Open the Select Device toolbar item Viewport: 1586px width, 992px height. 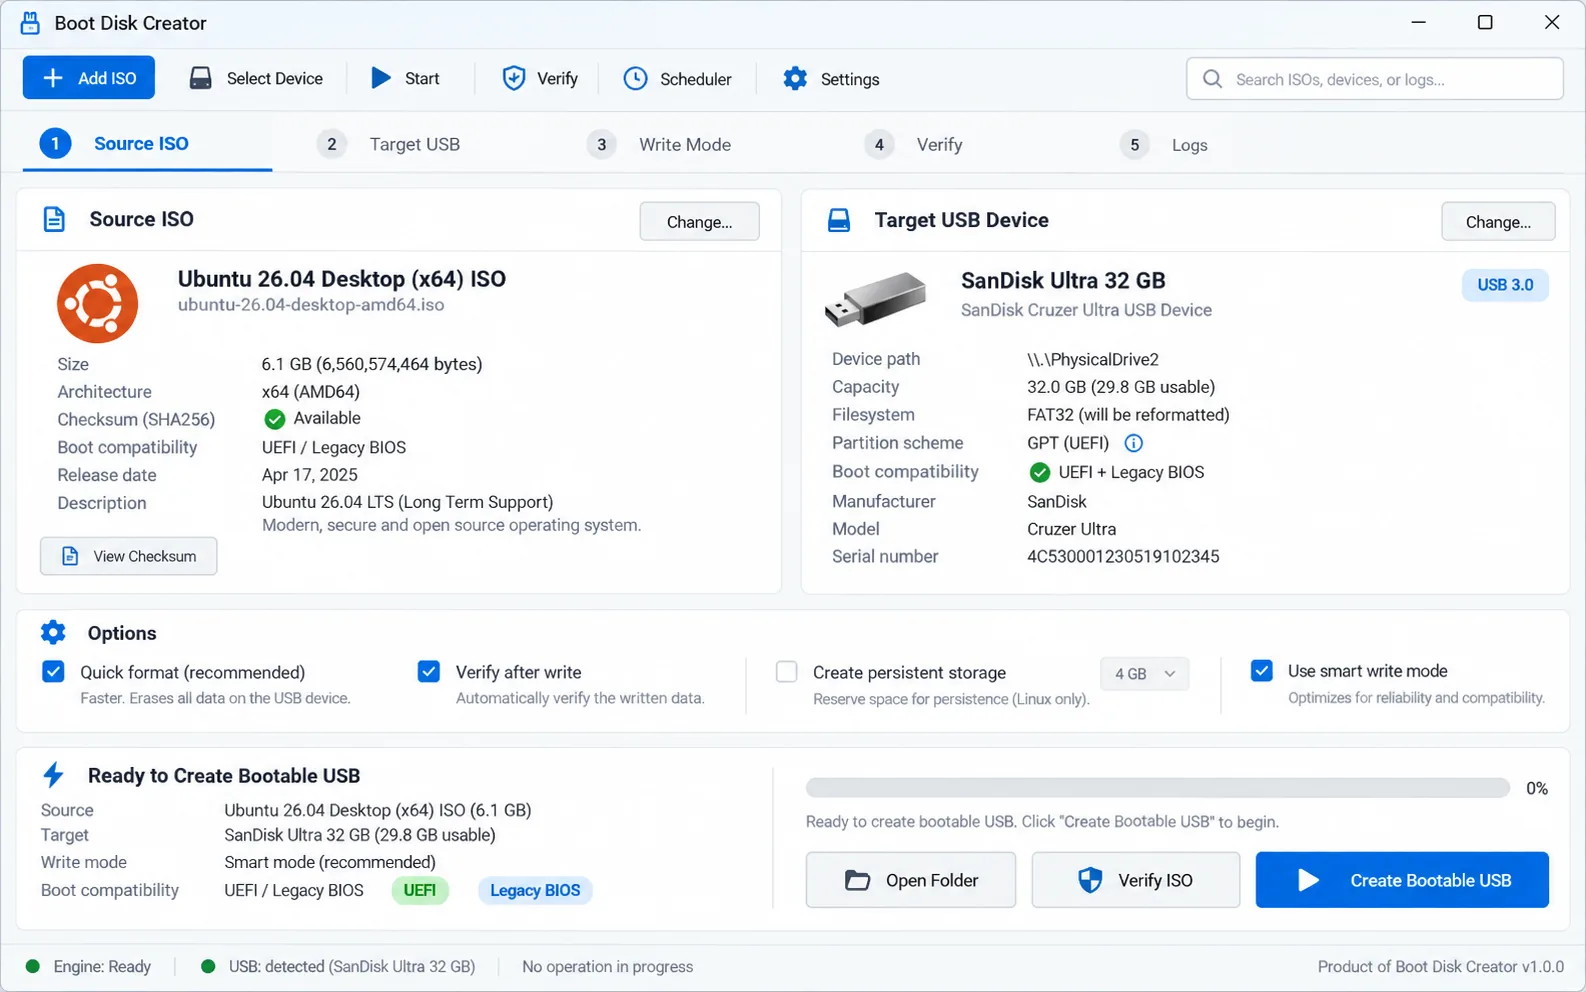(256, 78)
